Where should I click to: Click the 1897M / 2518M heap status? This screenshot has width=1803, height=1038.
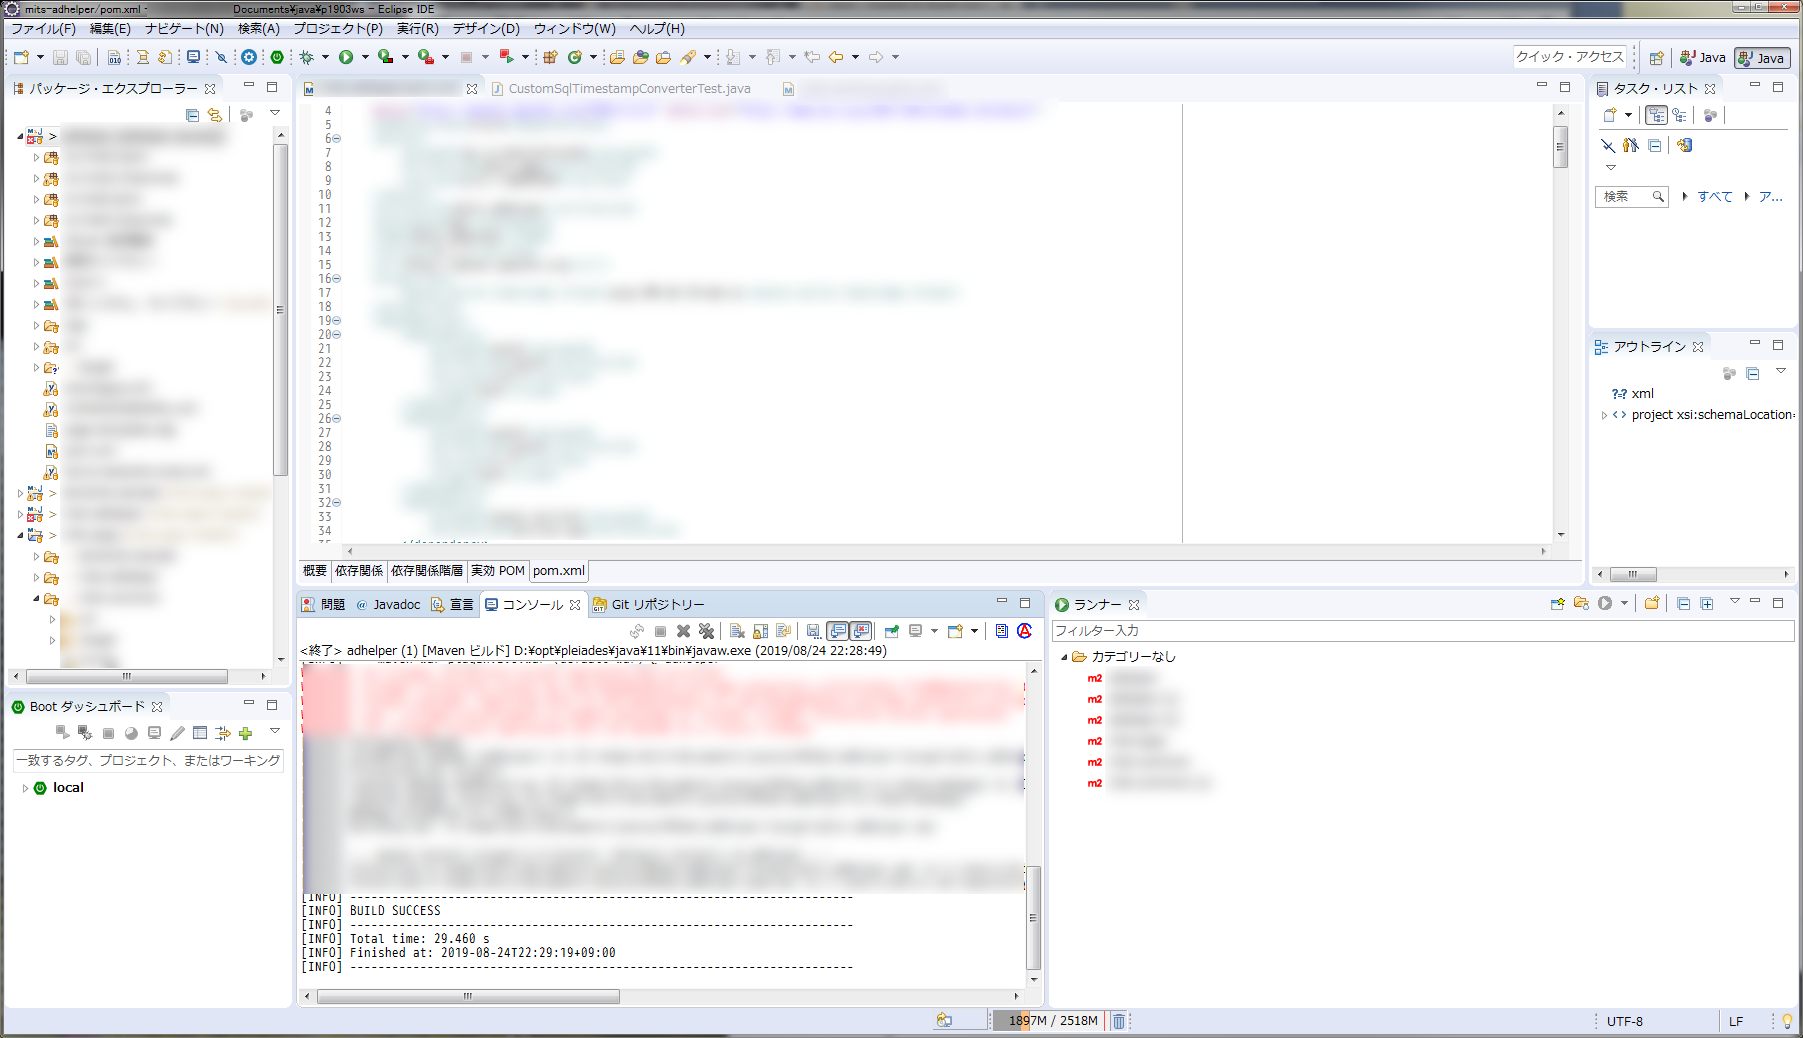(1050, 1021)
